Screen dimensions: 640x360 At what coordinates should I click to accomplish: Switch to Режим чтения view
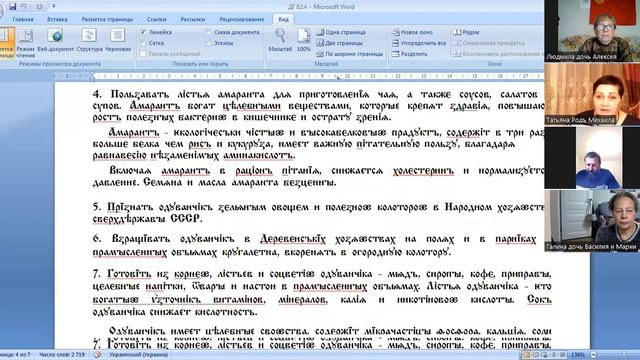[x=26, y=43]
